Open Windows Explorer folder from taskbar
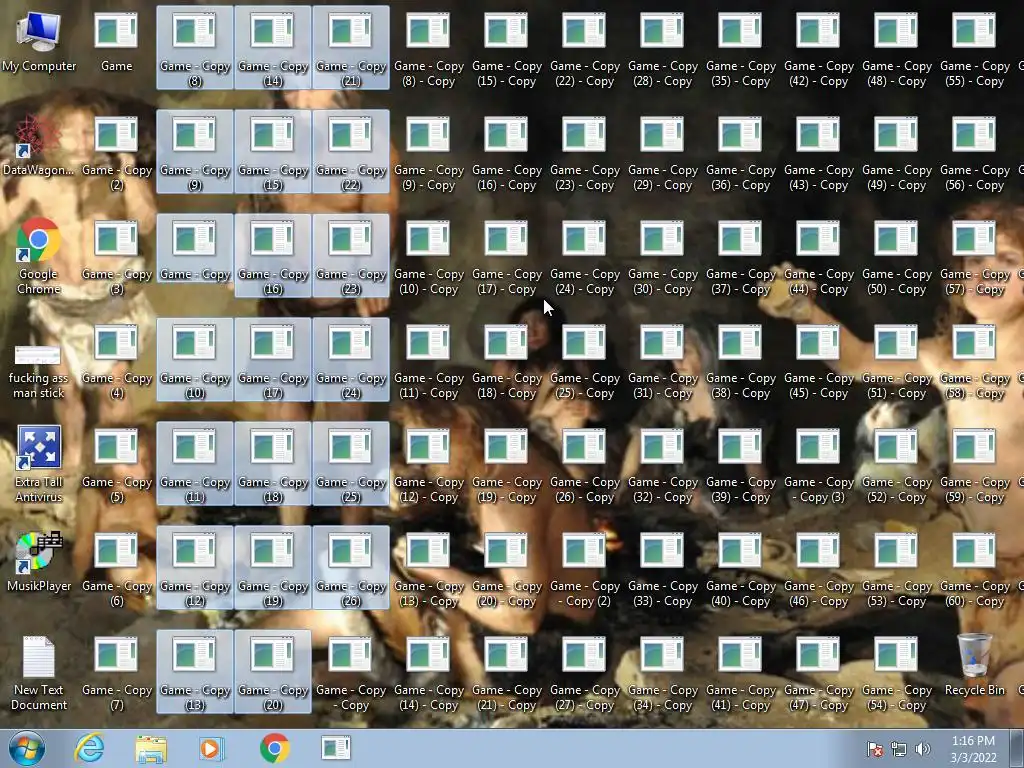Image resolution: width=1024 pixels, height=768 pixels. tap(151, 748)
